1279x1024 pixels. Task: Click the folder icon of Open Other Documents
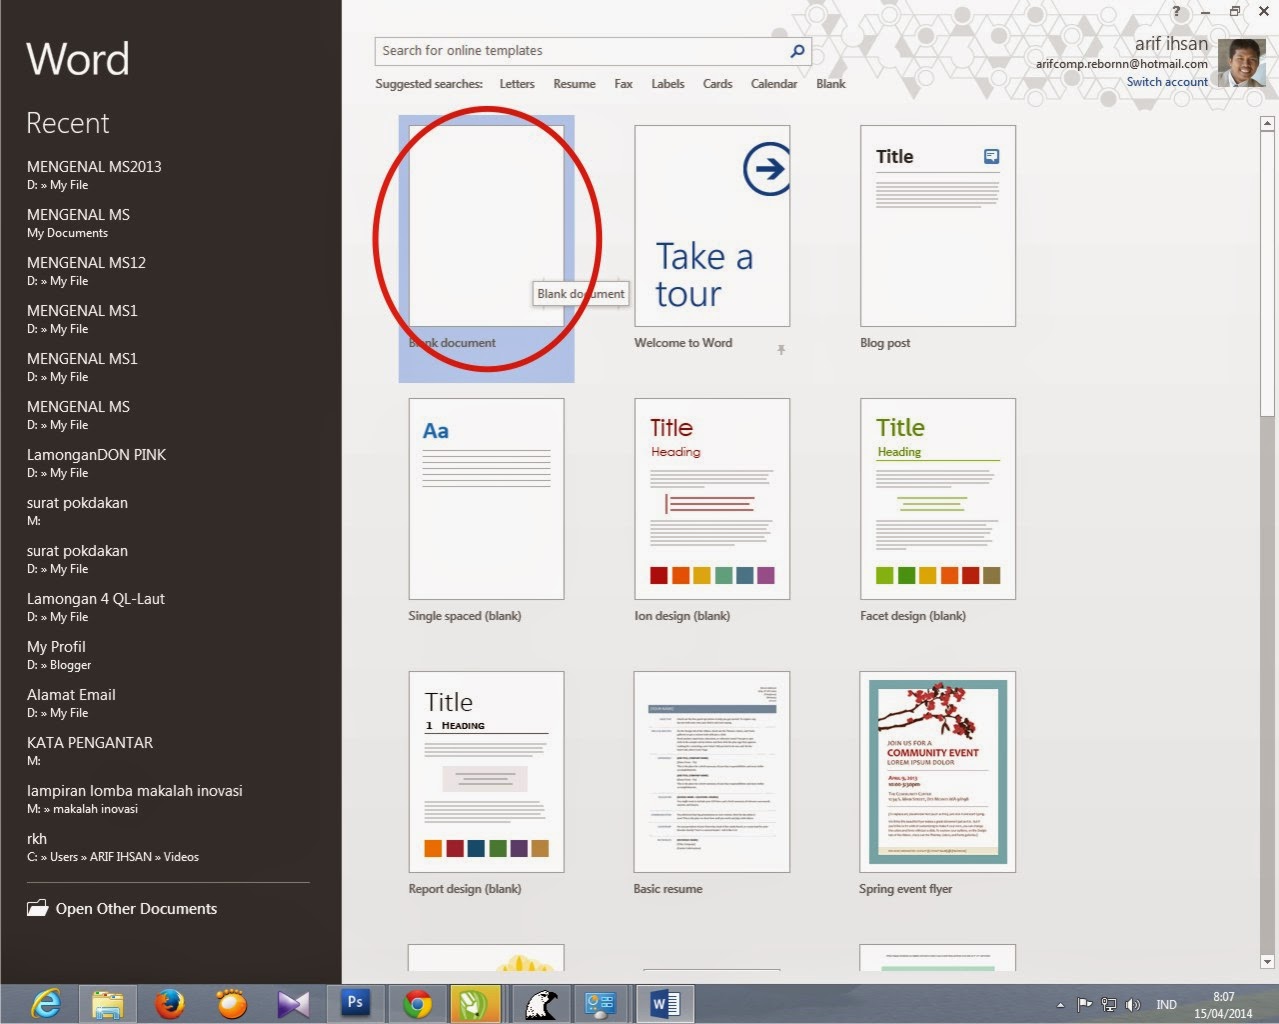[38, 908]
